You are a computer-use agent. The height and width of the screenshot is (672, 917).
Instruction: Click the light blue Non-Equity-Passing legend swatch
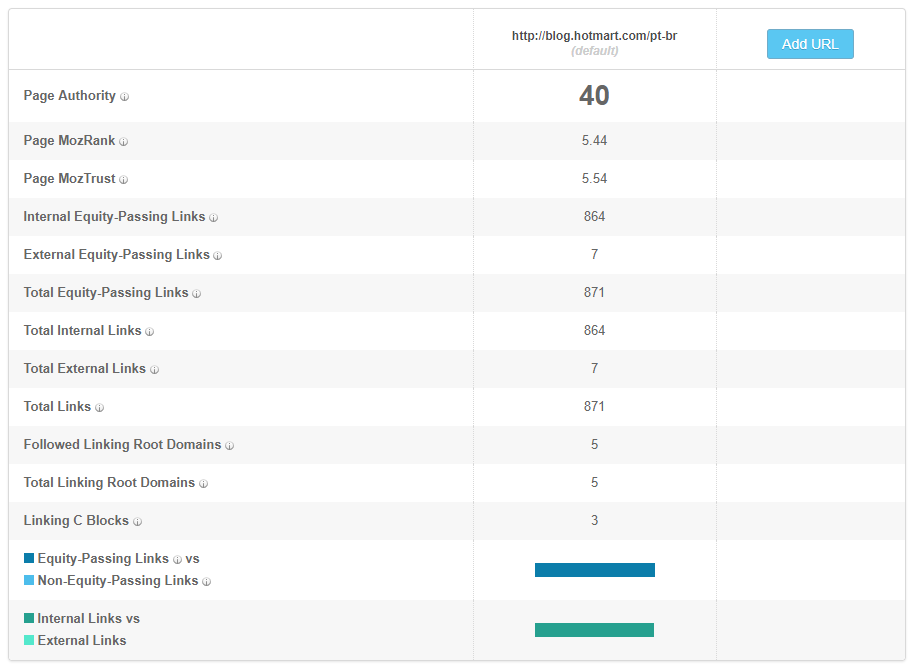tap(29, 580)
